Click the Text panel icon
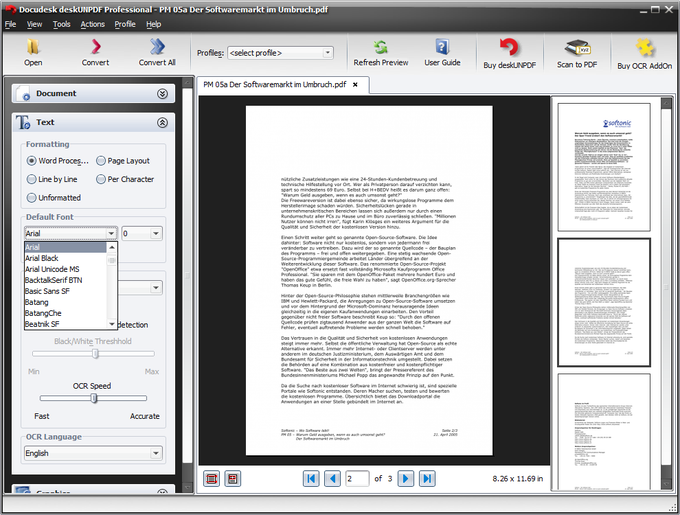The height and width of the screenshot is (515, 680). click(x=23, y=123)
